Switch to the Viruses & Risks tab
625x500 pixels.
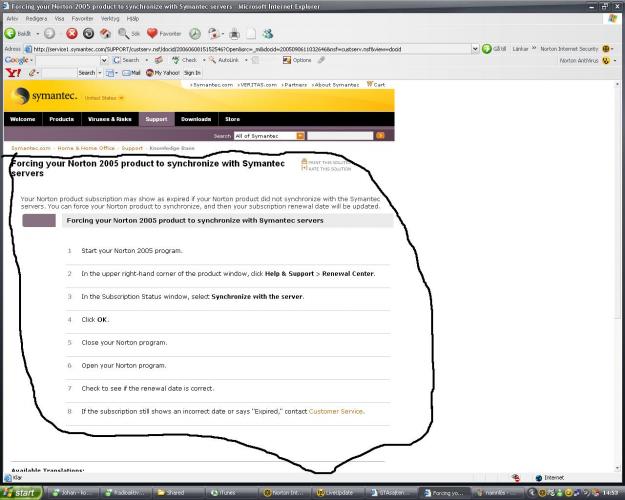[x=109, y=119]
